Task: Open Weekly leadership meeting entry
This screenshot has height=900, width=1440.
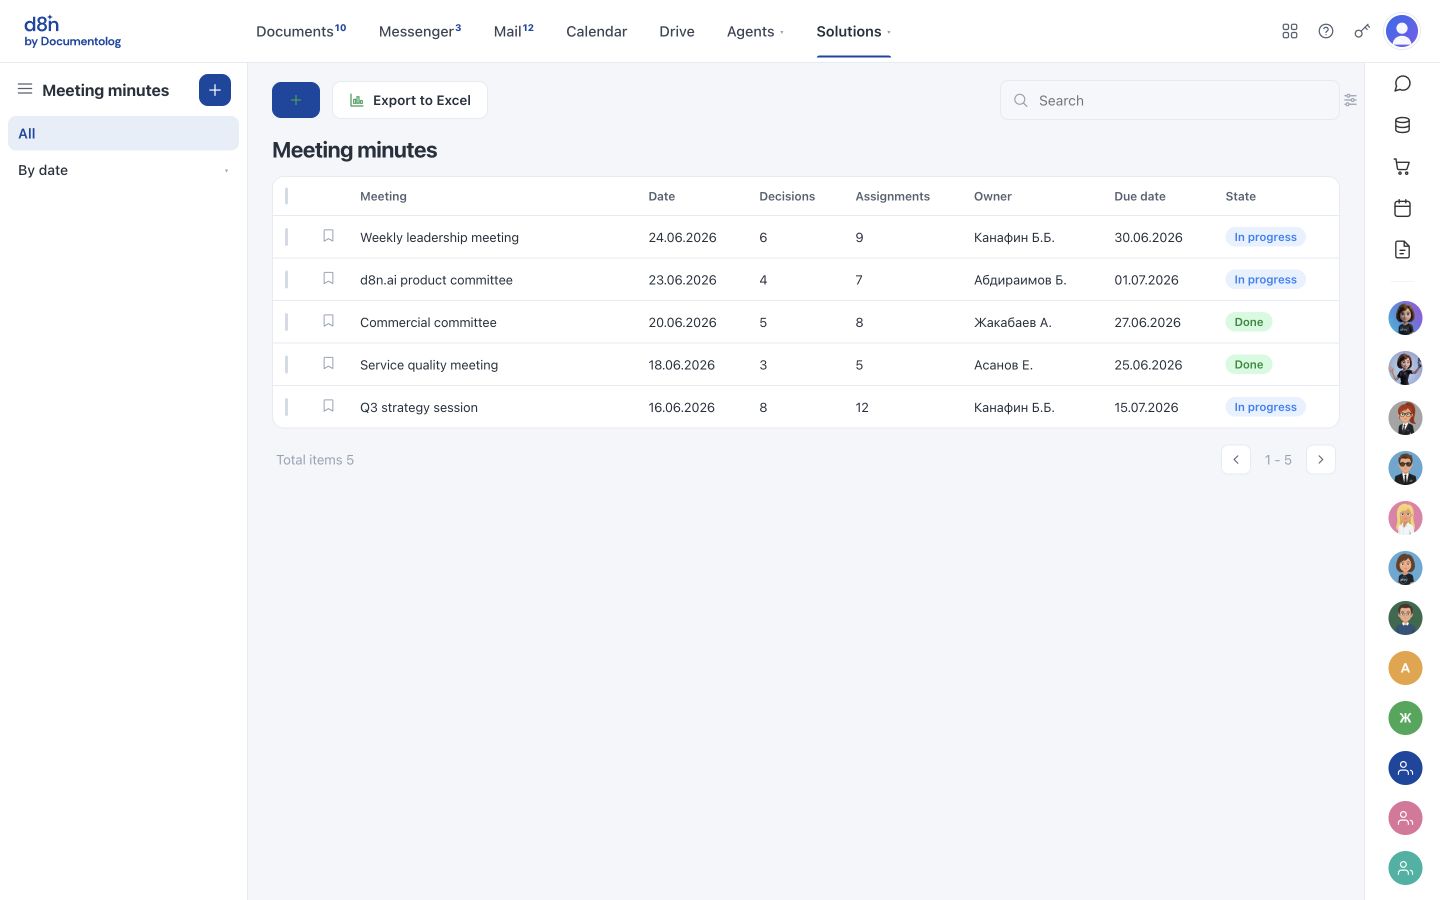Action: [439, 237]
